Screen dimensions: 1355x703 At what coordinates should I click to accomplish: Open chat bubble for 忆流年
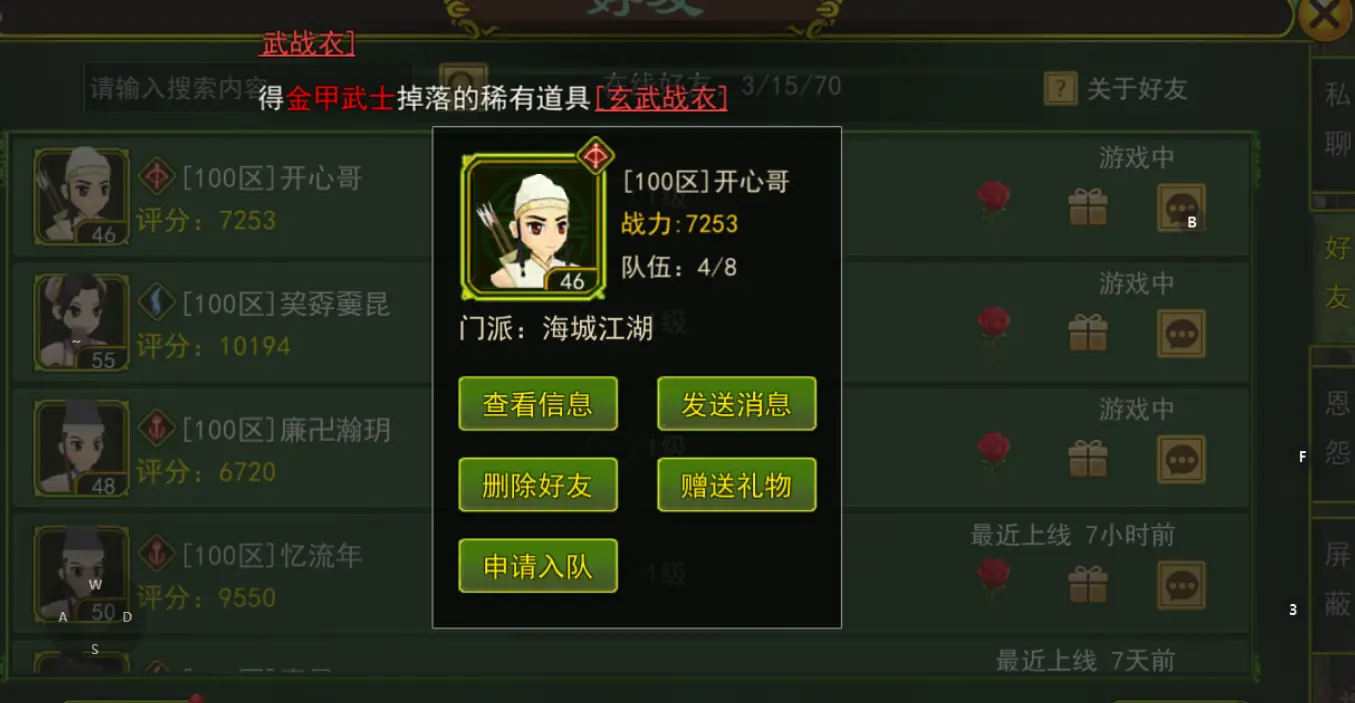1181,586
